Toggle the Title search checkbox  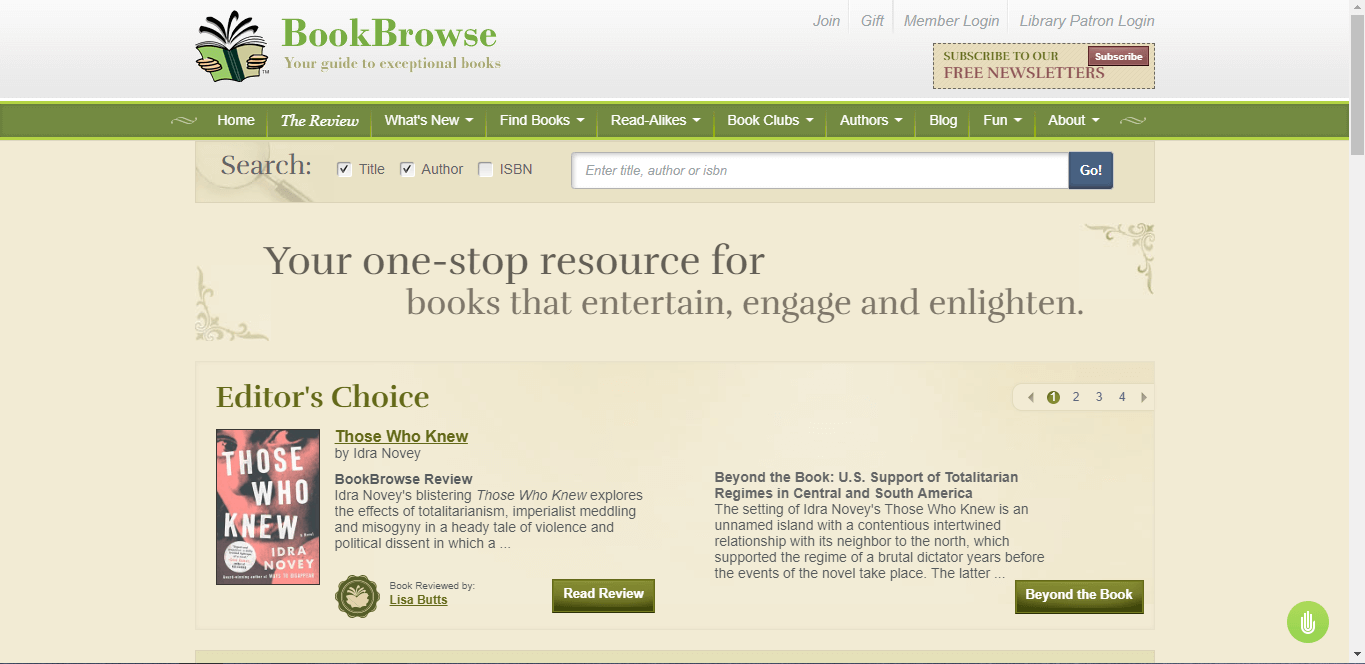click(345, 169)
